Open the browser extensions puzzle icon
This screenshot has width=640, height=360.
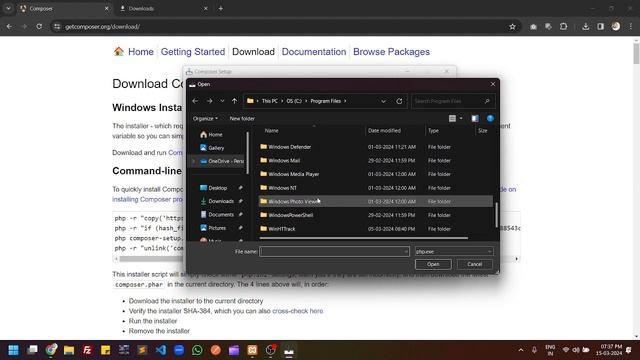pos(564,27)
